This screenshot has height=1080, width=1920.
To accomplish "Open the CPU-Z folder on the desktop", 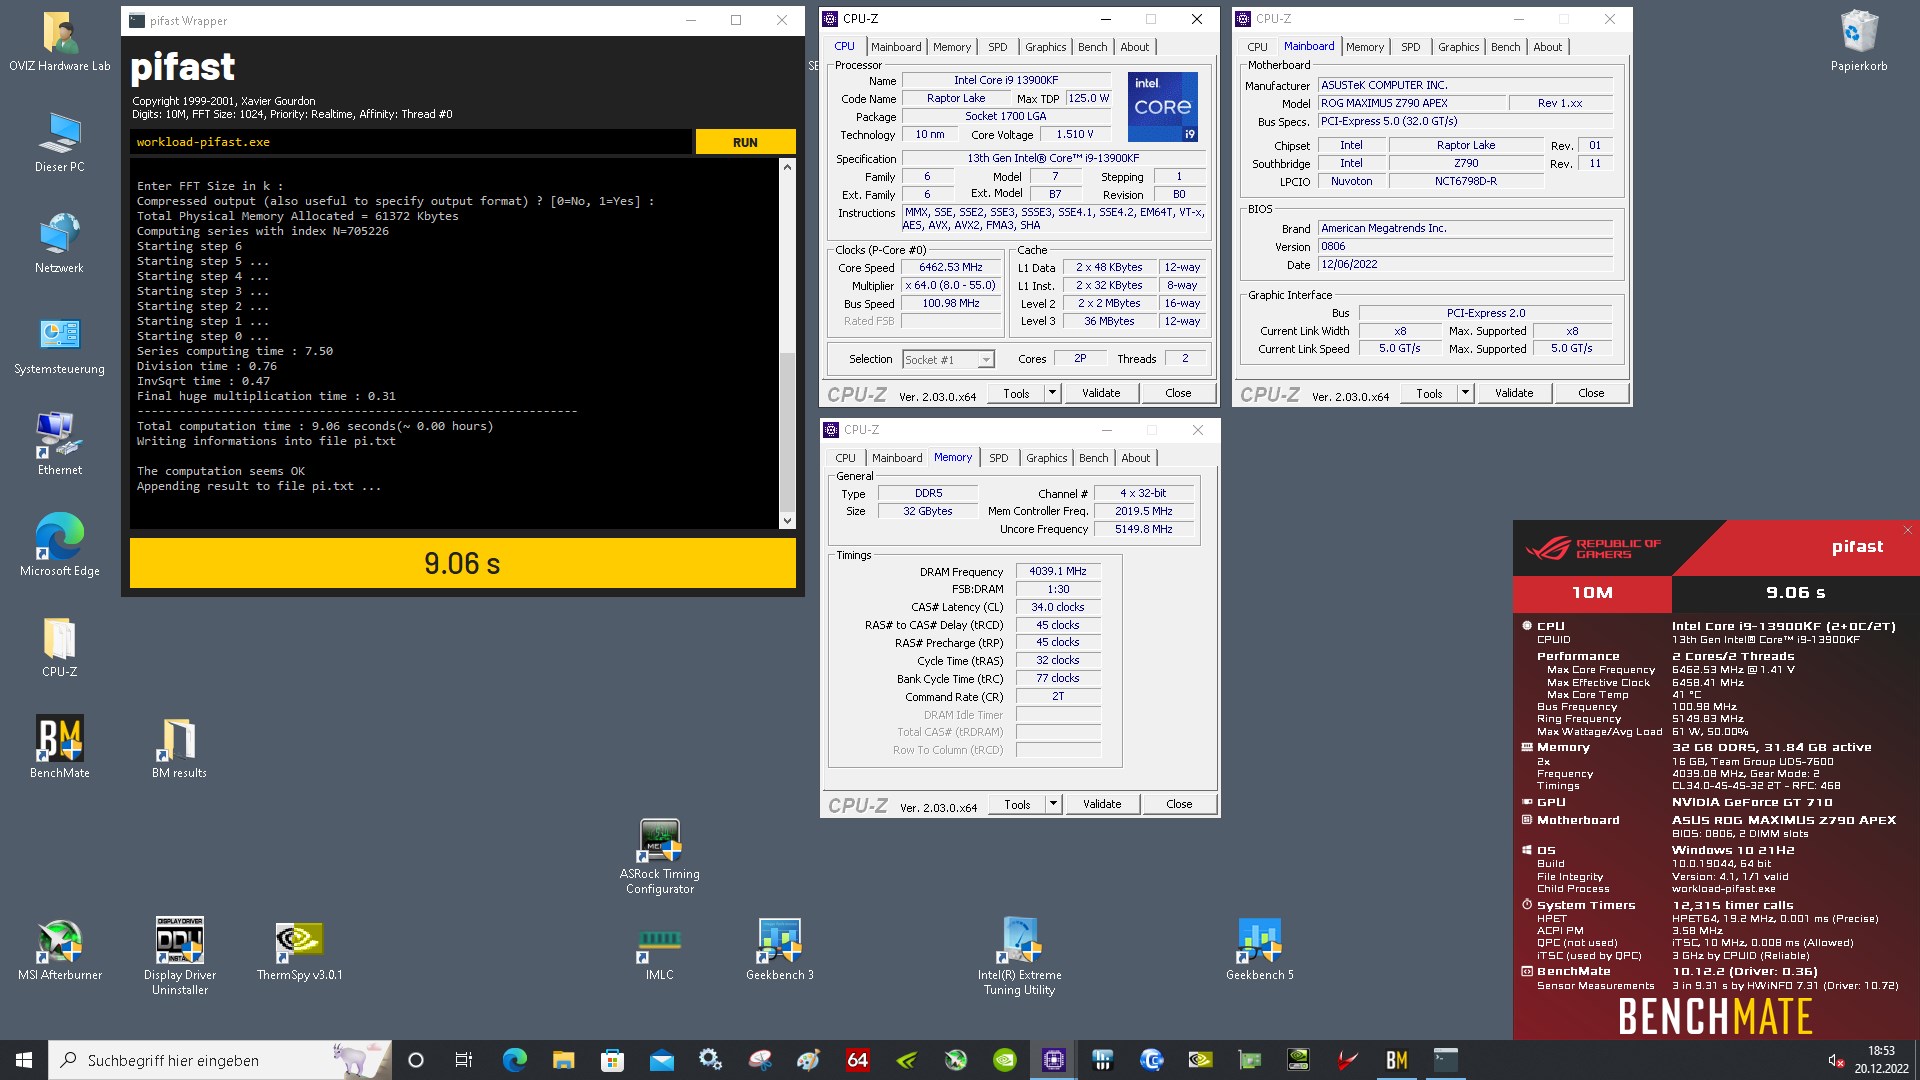I will point(60,647).
